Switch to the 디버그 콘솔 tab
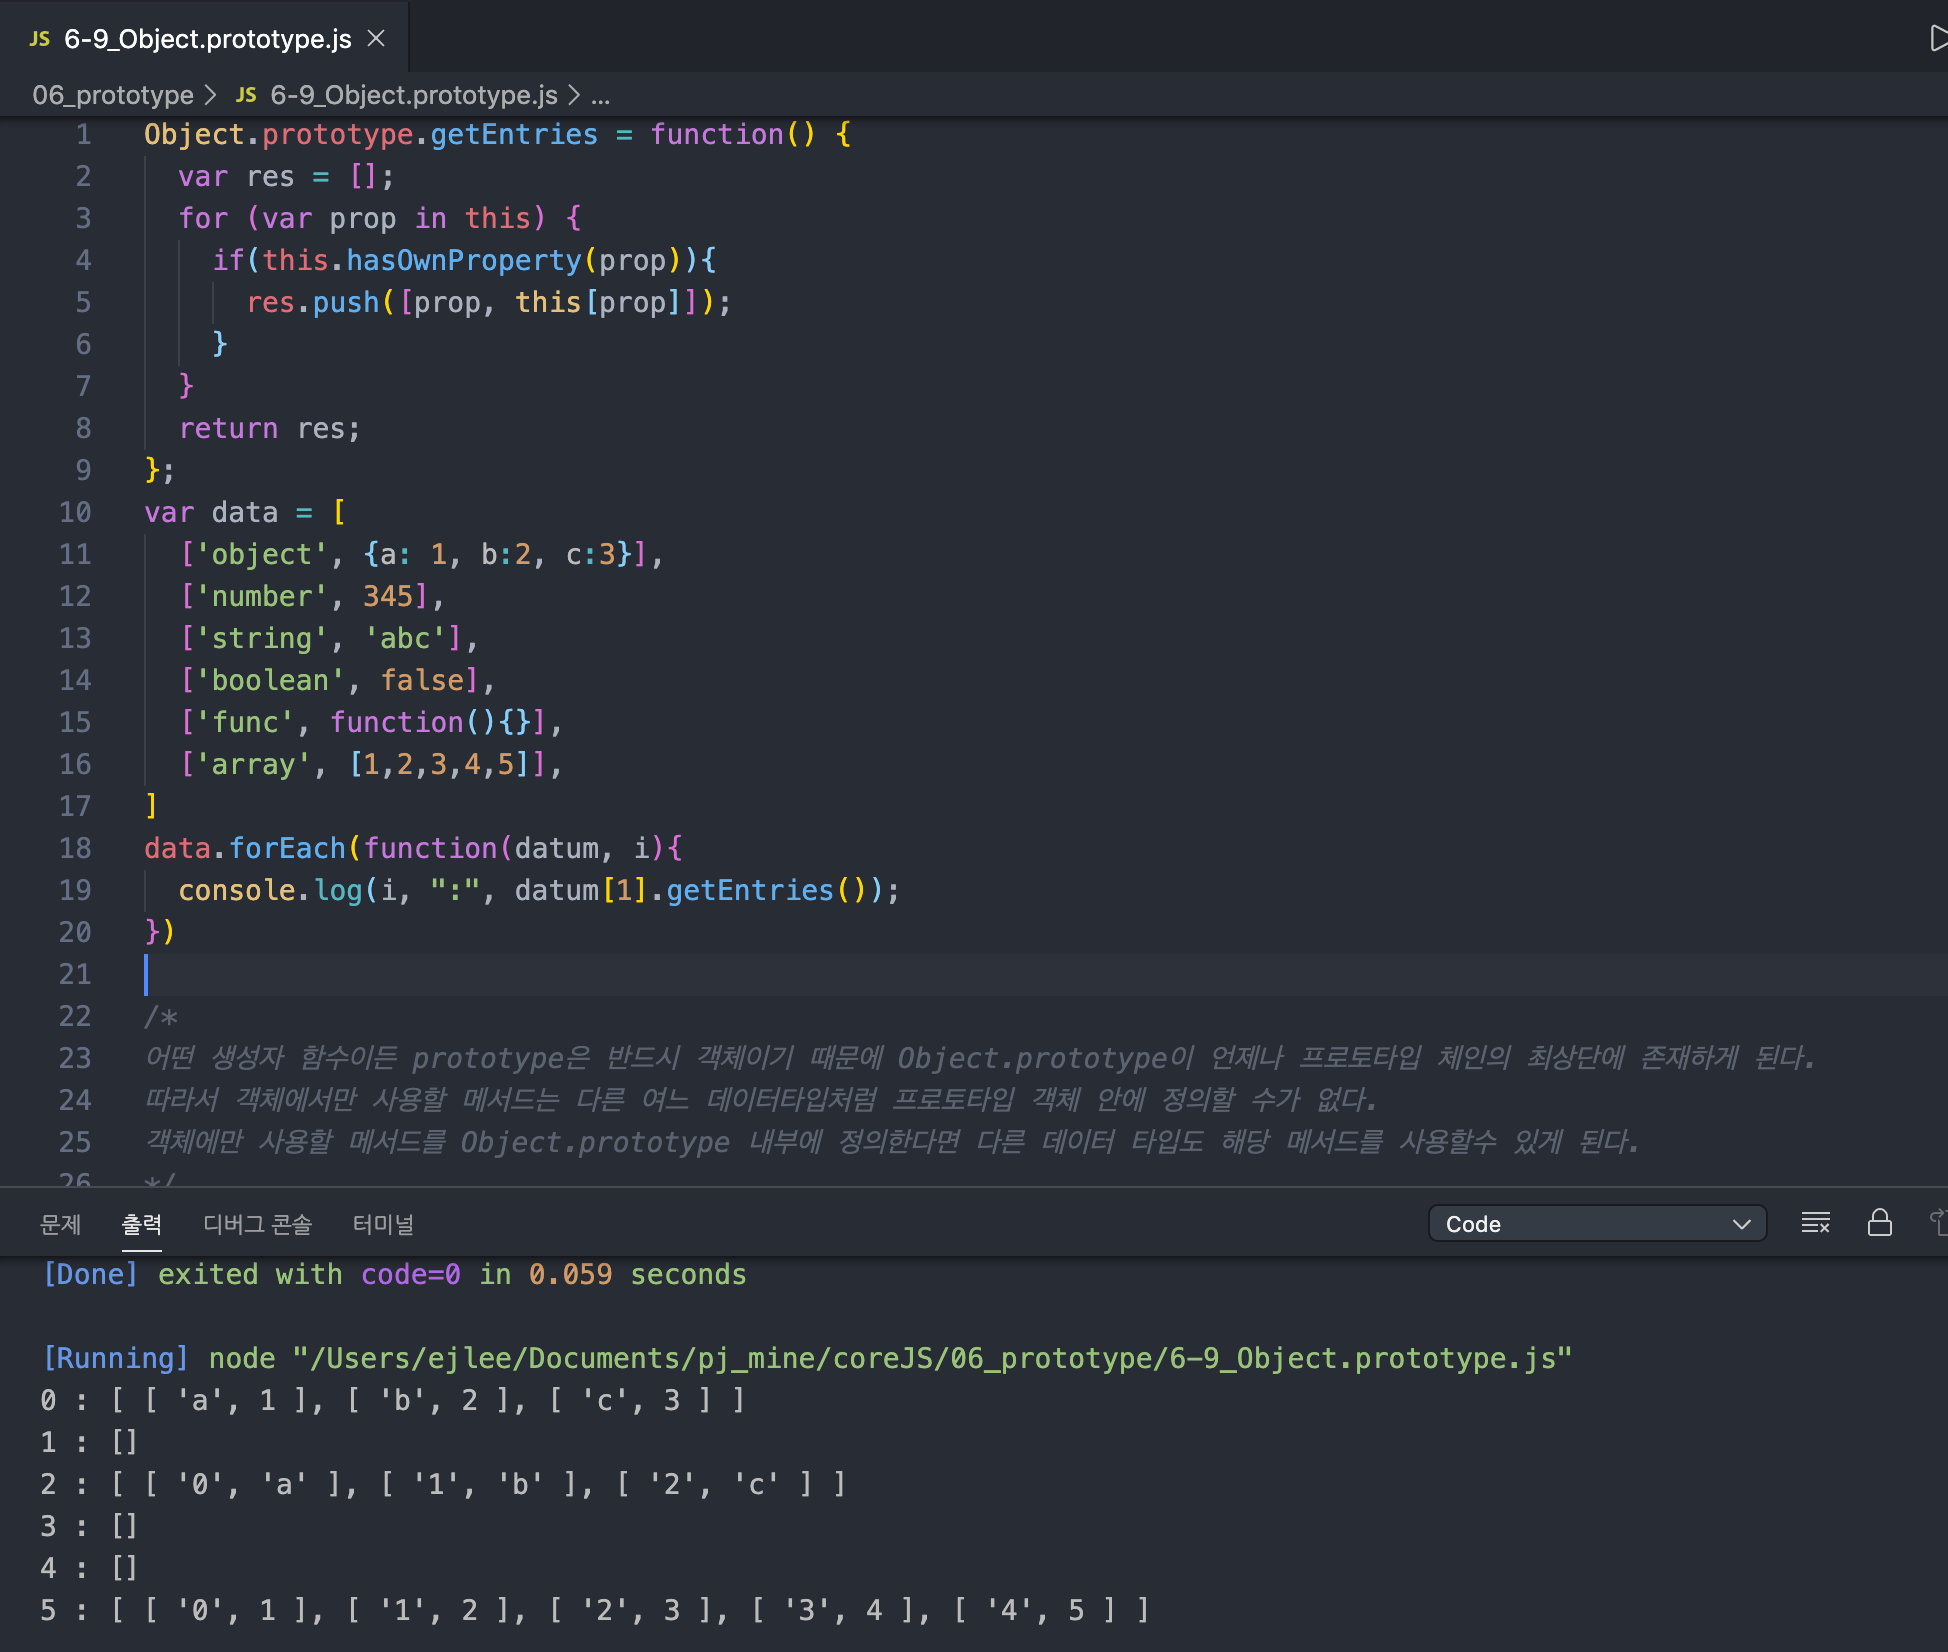Screen dimensions: 1948x1652 (x=257, y=1224)
